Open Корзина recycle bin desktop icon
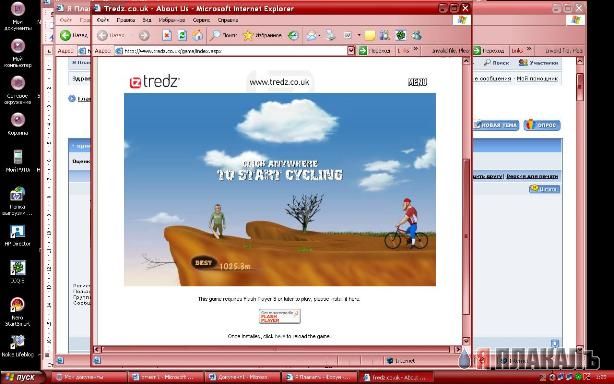This screenshot has height=384, width=614. click(x=18, y=124)
